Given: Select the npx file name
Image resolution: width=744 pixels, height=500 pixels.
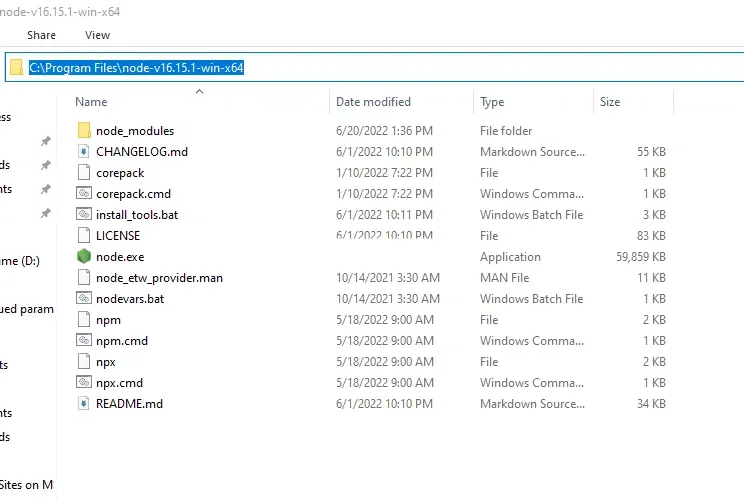Looking at the screenshot, I should click(x=106, y=362).
